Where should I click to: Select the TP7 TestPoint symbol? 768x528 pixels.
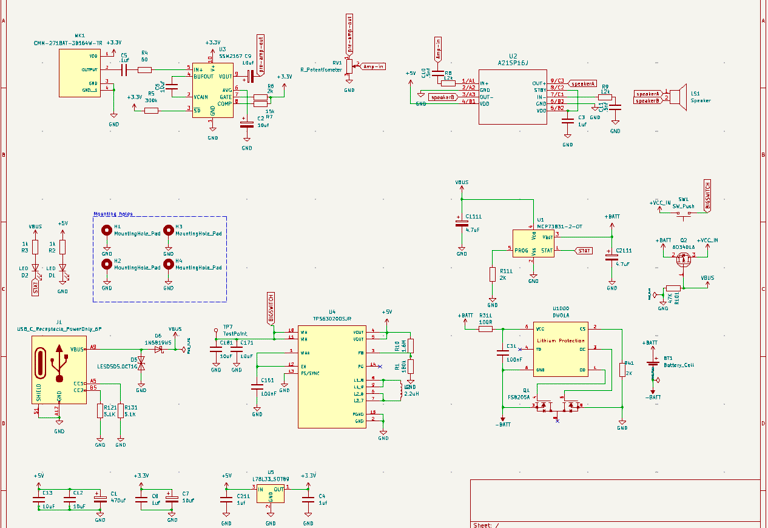tap(216, 333)
